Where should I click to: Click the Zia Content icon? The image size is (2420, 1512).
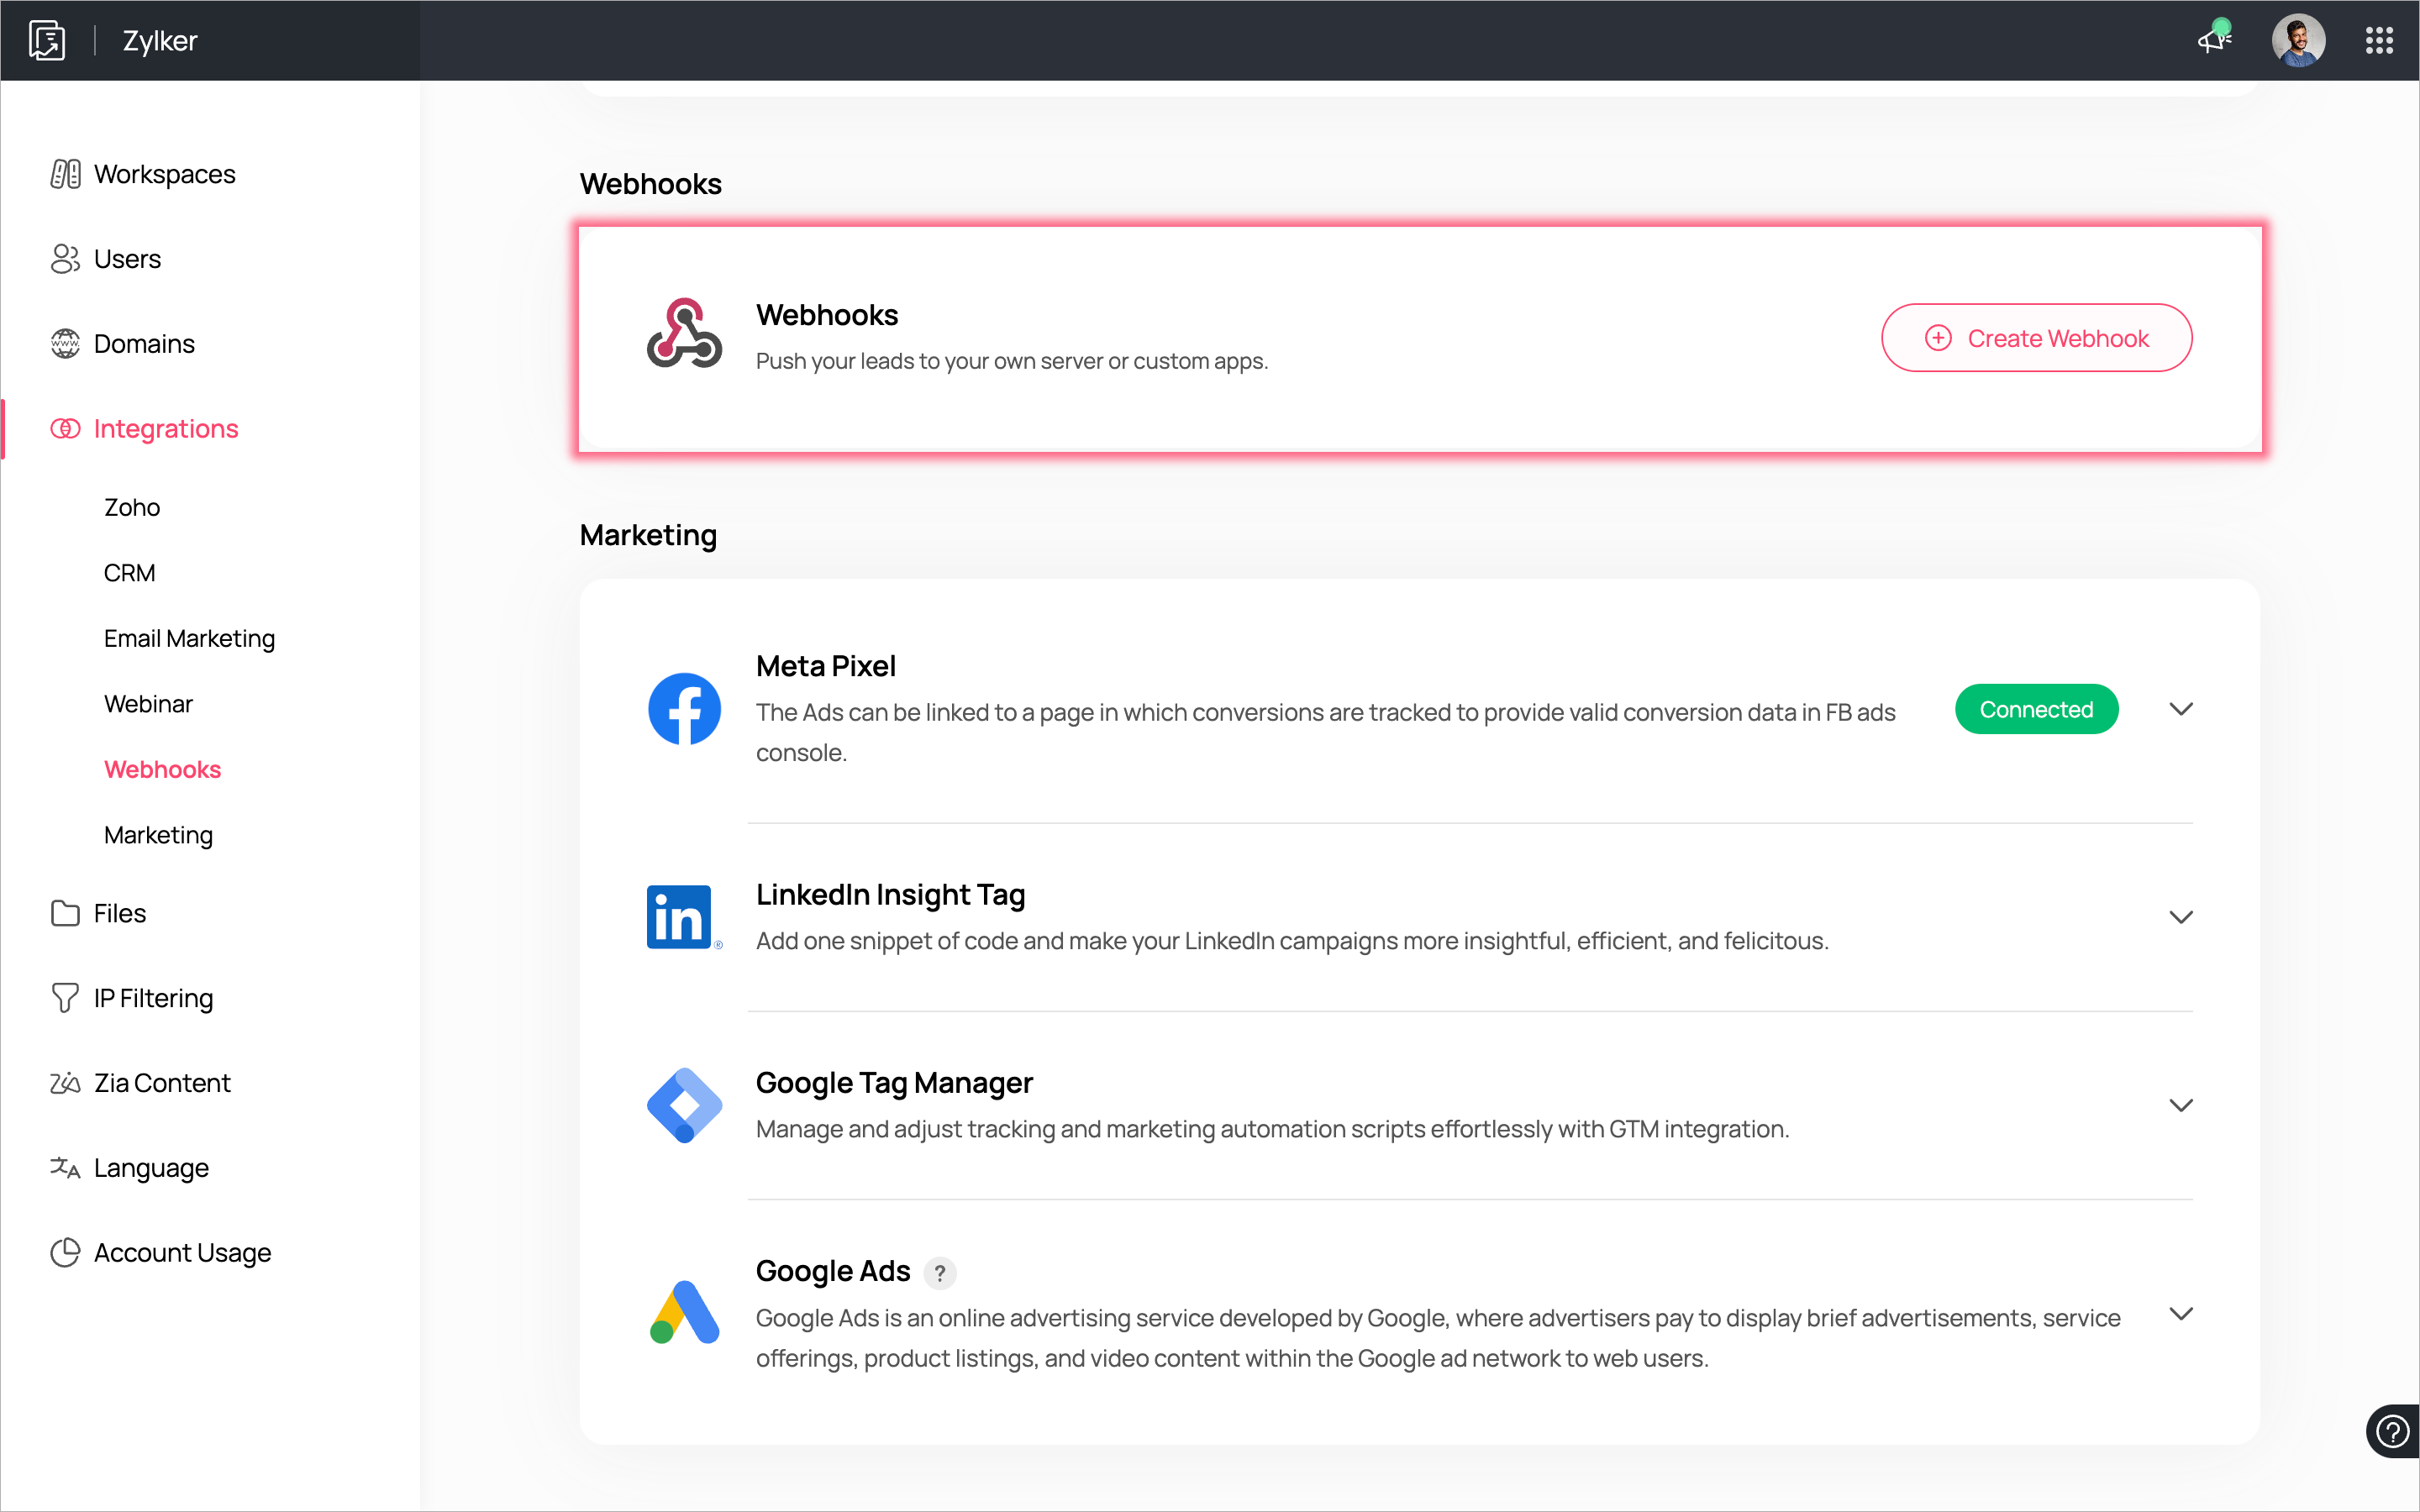65,1083
